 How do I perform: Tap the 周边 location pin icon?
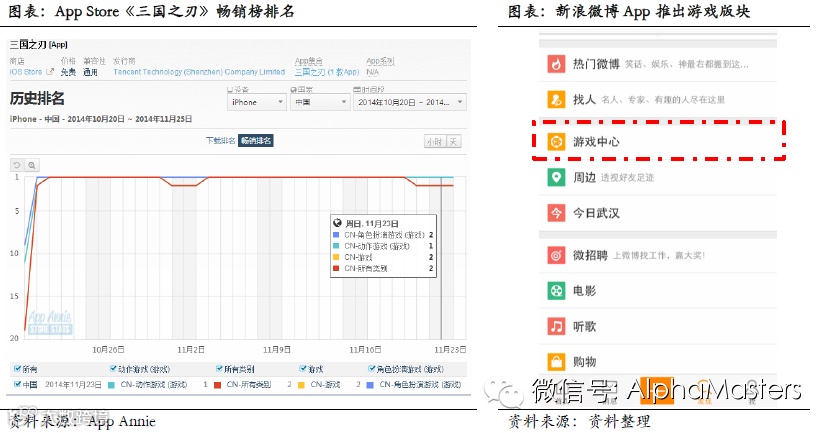click(x=556, y=177)
